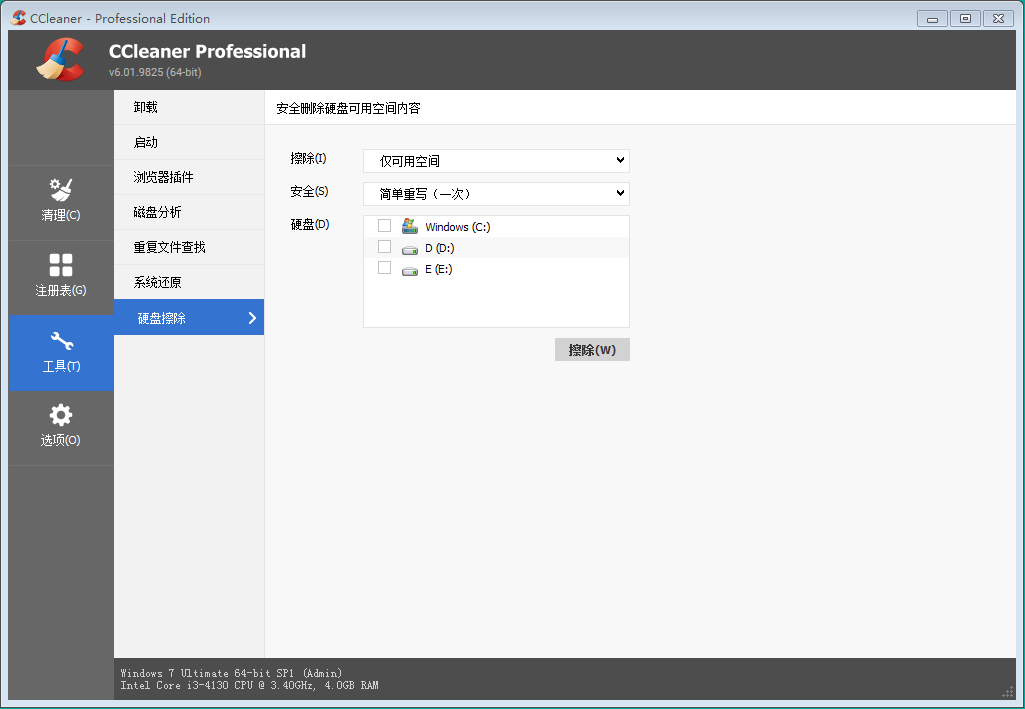Check the Windows (C:) drive checkbox
The image size is (1025, 709).
pos(384,226)
